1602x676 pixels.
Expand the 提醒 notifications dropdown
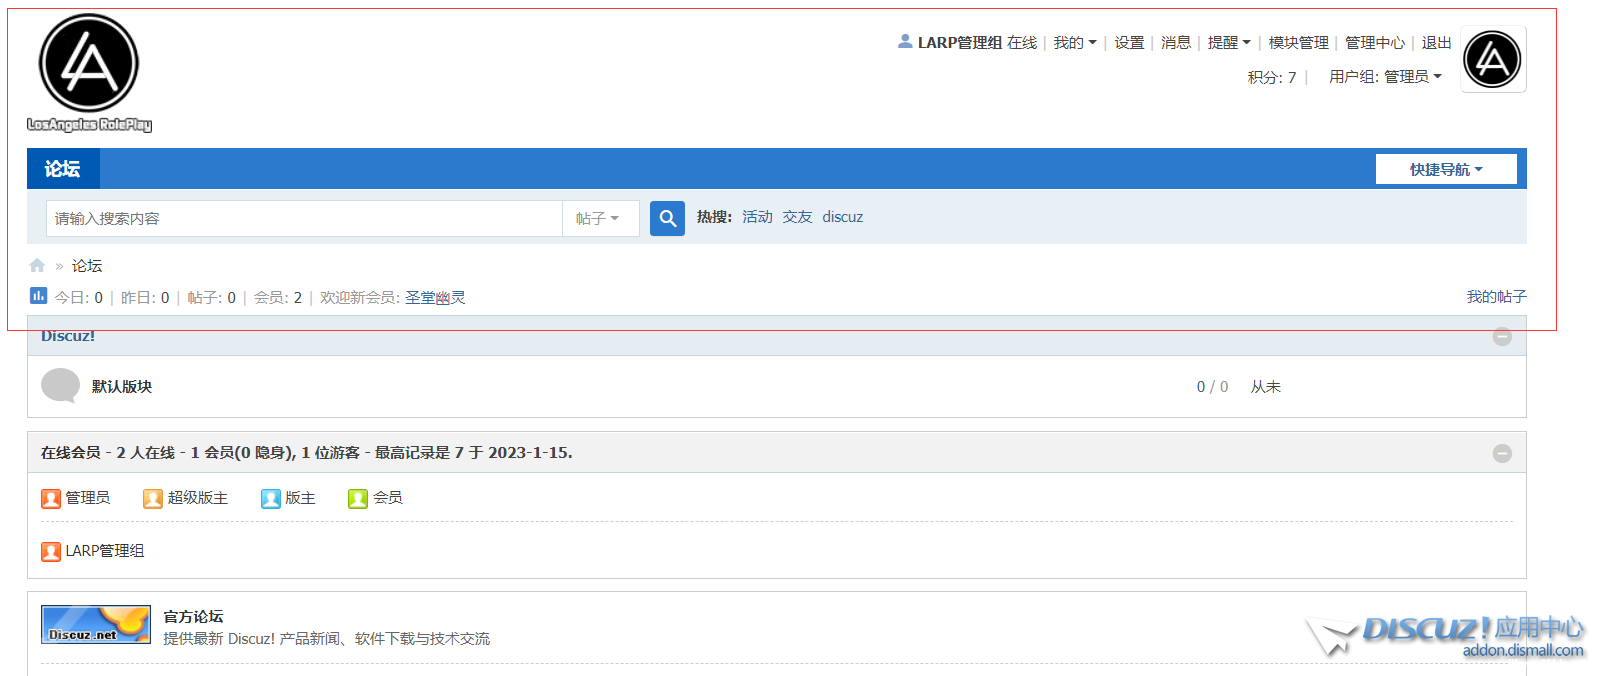(1228, 43)
